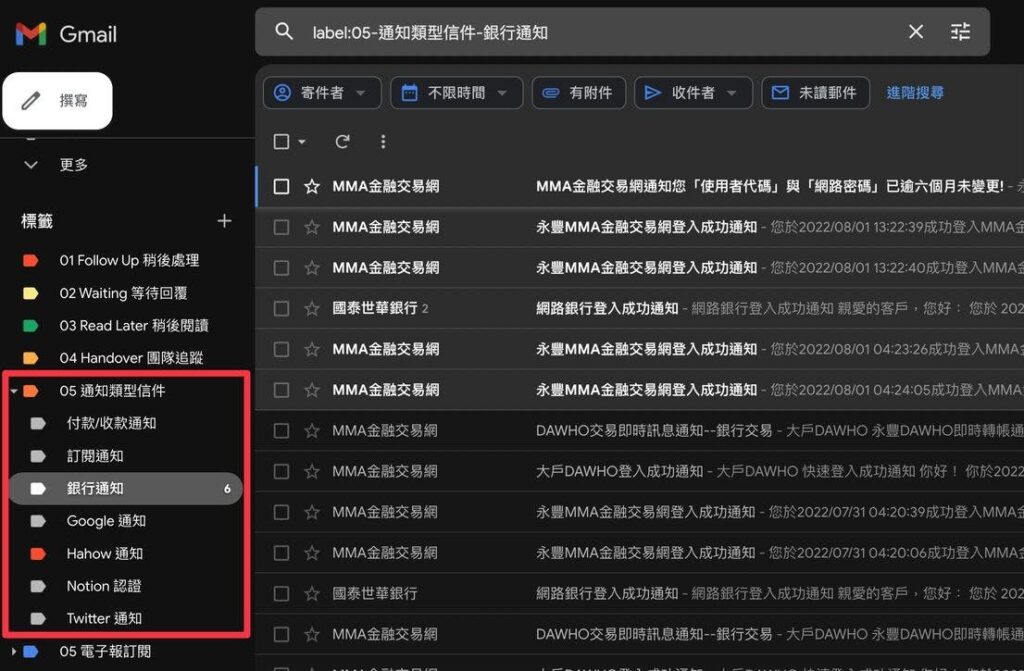
Task: Star the 13:22:39 登入成功通知 email
Action: tap(312, 227)
